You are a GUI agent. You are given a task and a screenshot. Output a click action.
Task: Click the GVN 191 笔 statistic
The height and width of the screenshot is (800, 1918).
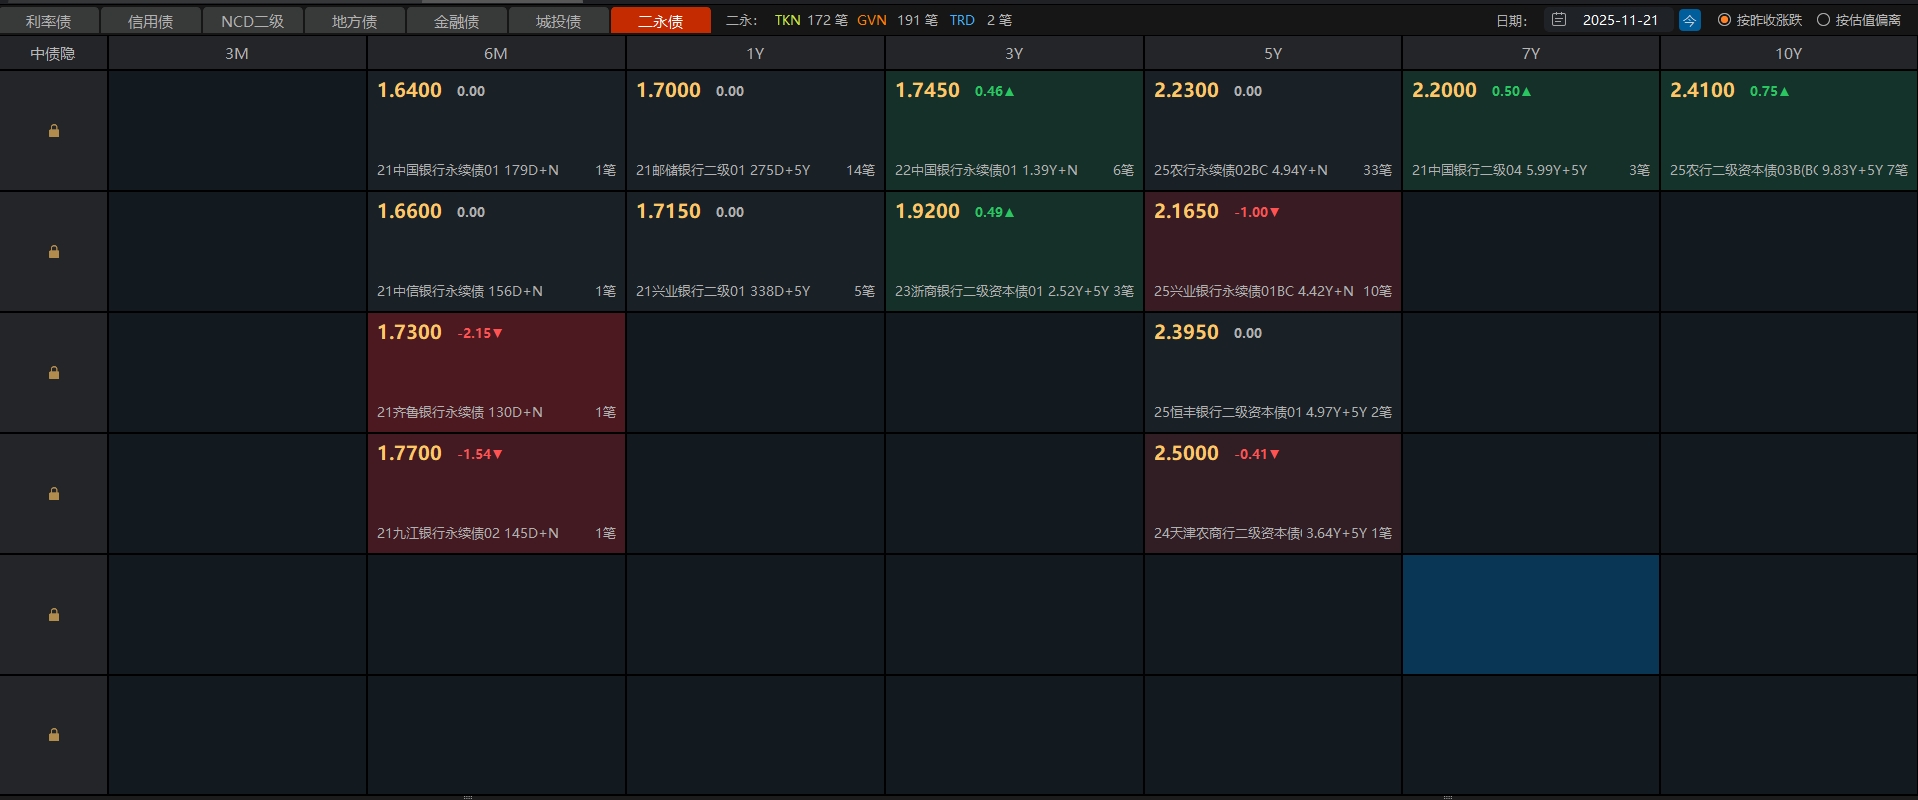point(897,20)
